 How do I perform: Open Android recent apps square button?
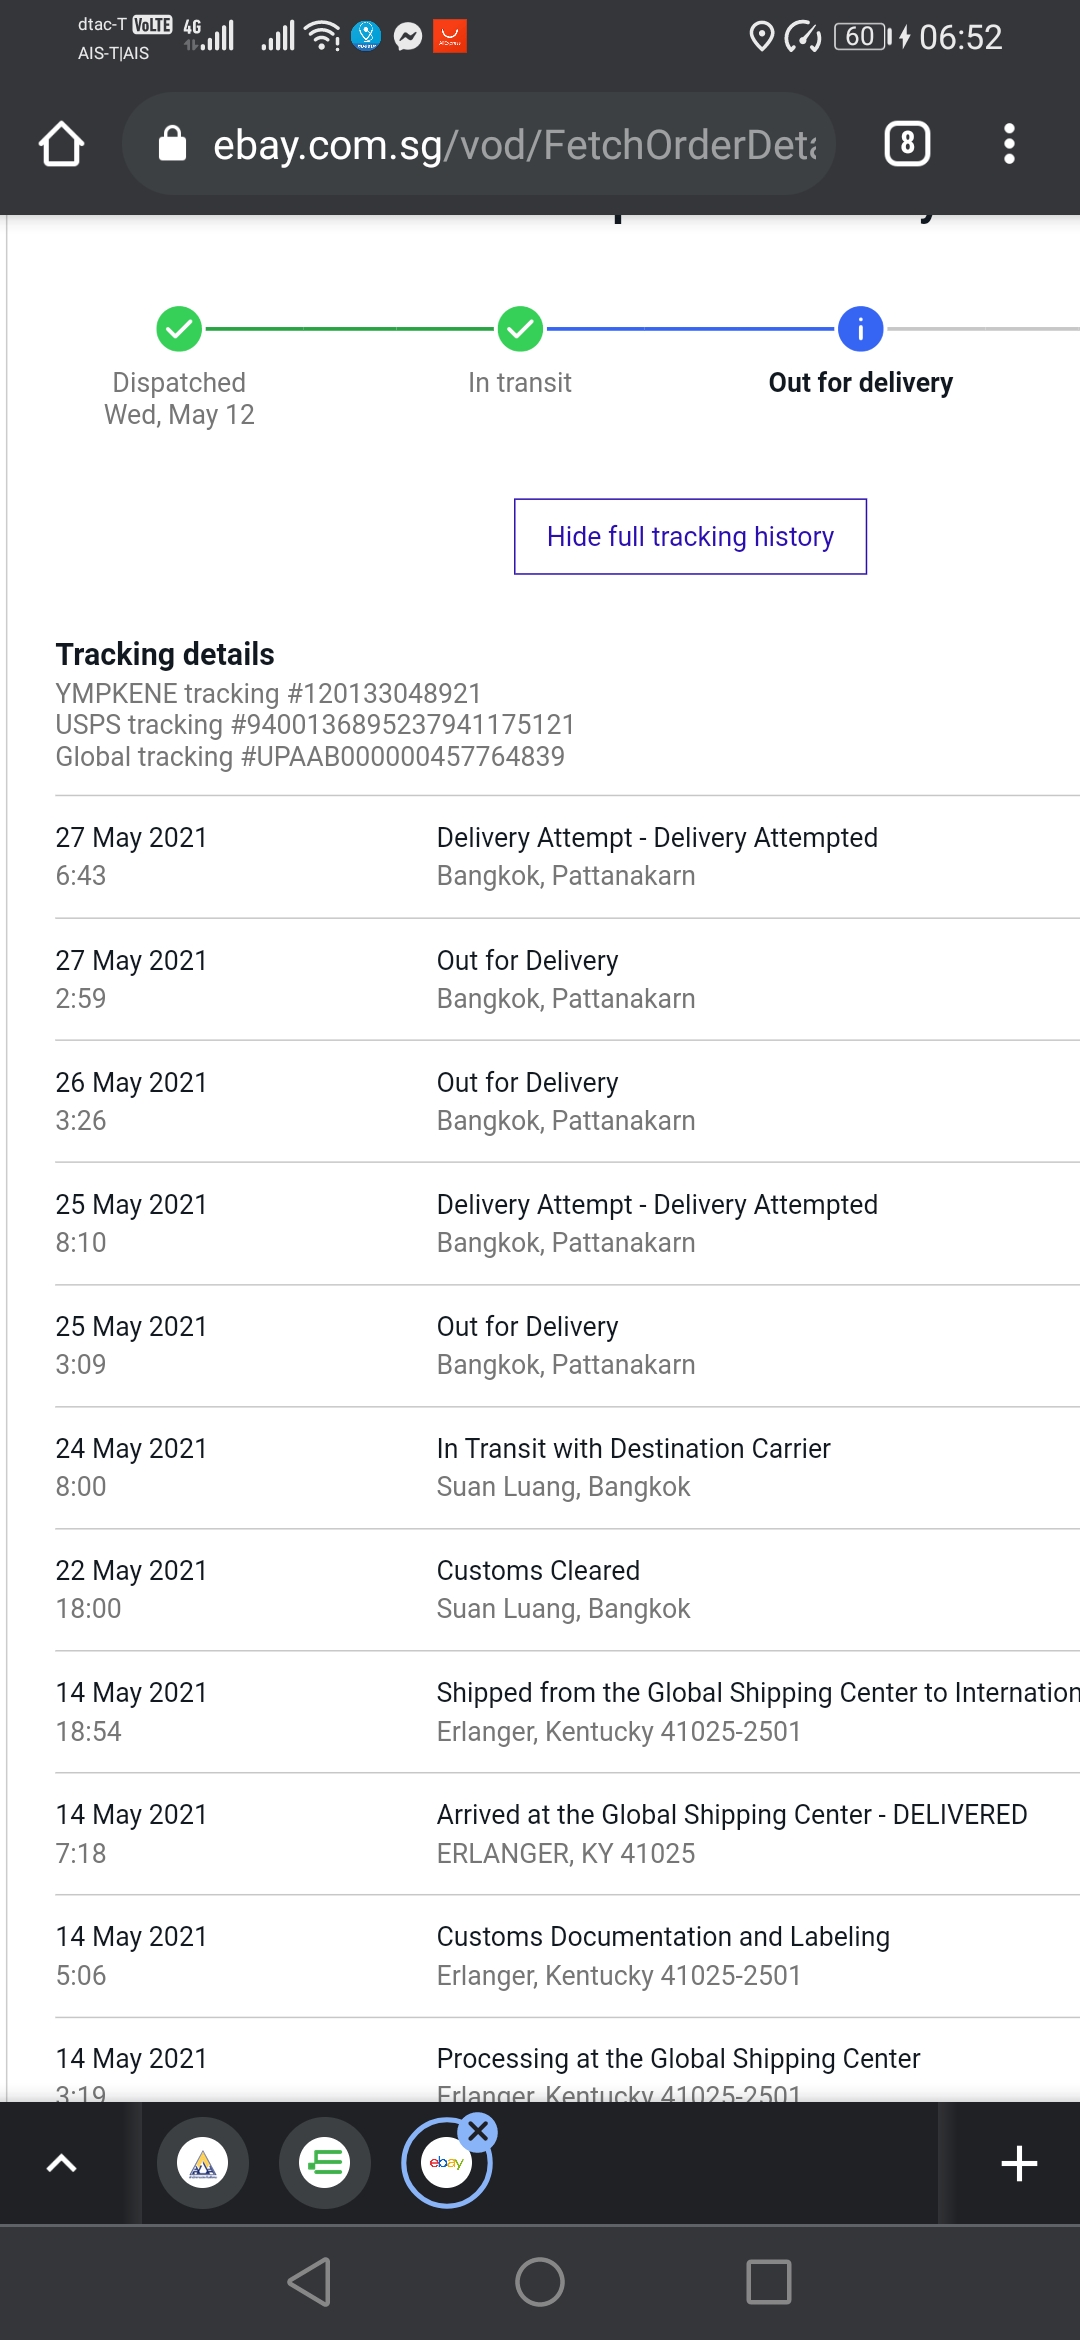click(768, 2282)
